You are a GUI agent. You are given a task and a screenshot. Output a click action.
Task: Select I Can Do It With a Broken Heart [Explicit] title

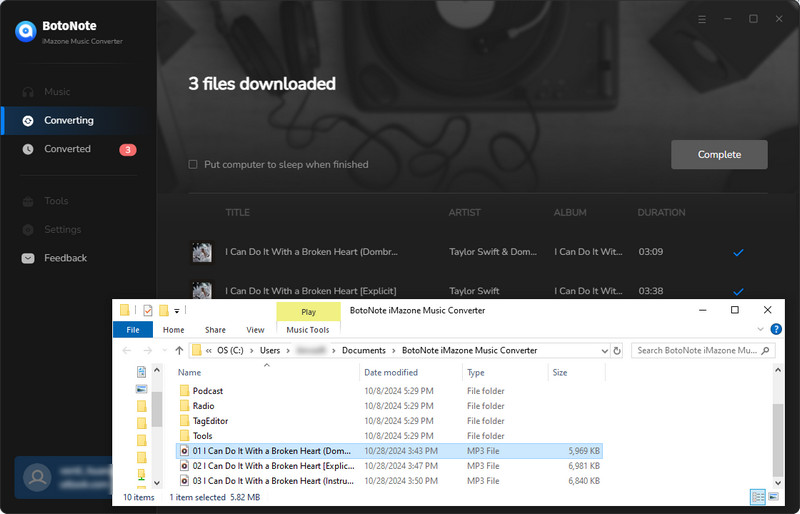point(310,291)
